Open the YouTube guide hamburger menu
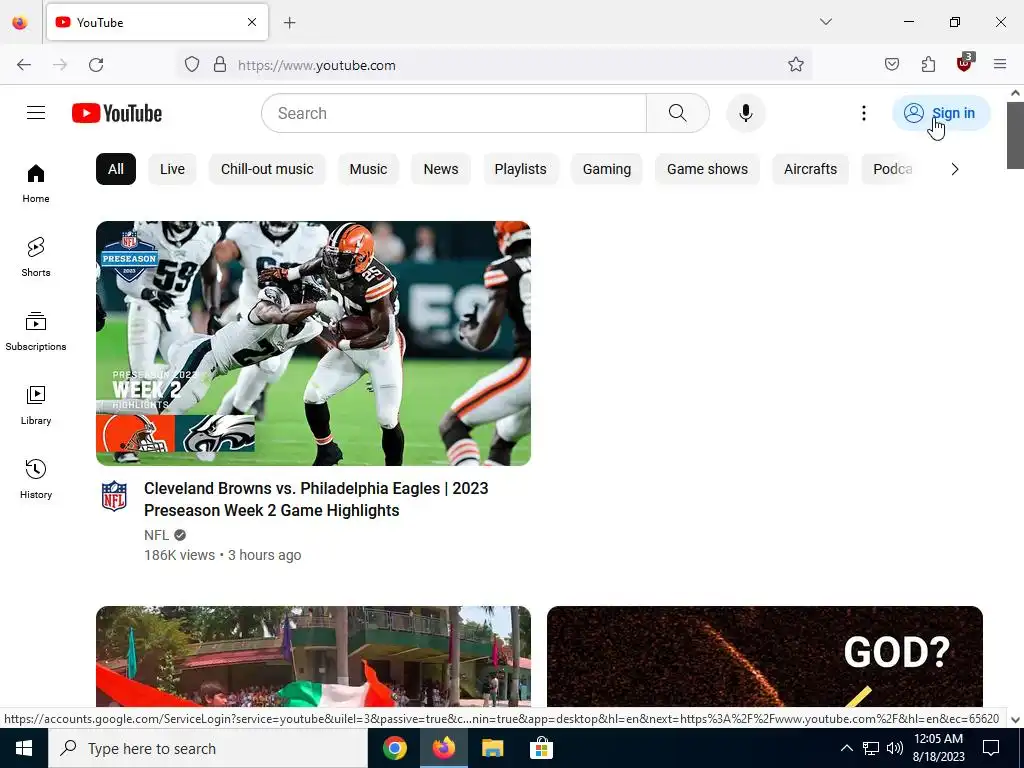This screenshot has width=1024, height=768. pos(36,113)
